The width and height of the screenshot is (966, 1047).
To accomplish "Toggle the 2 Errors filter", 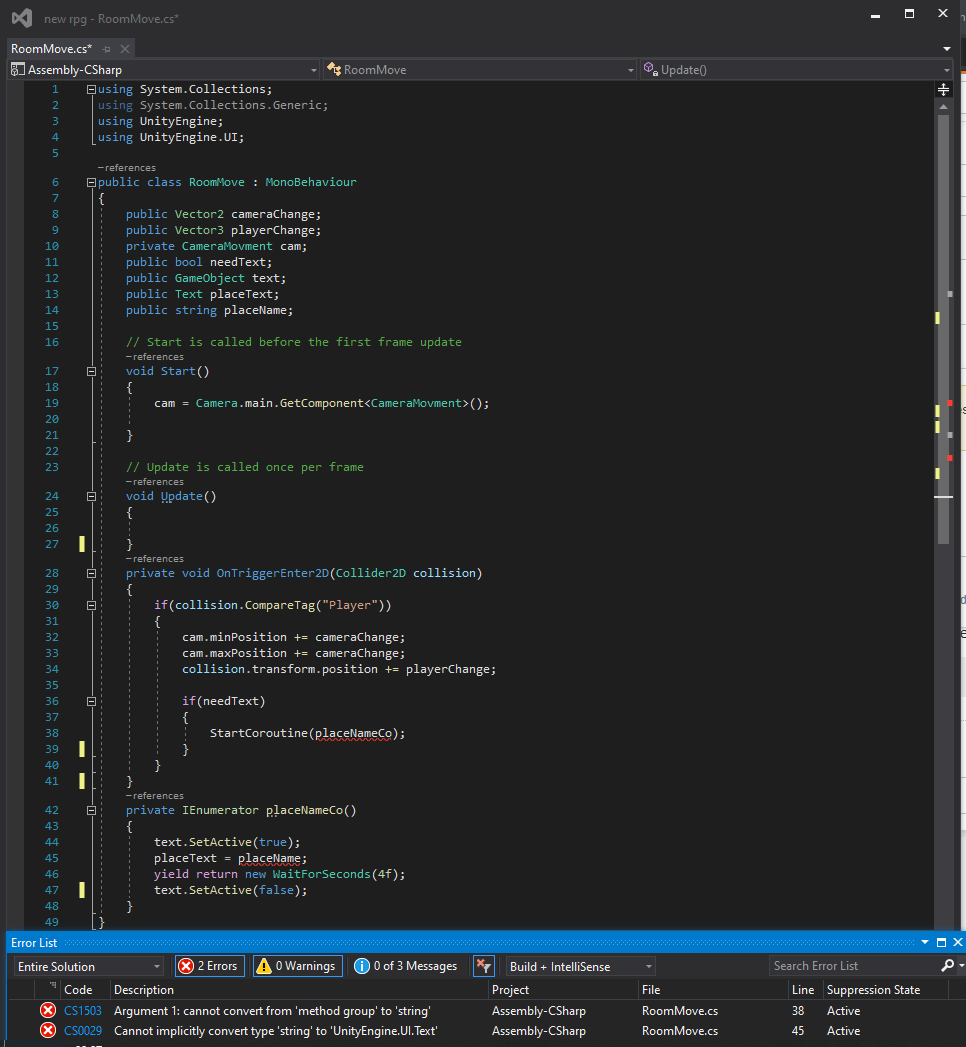I will 209,966.
